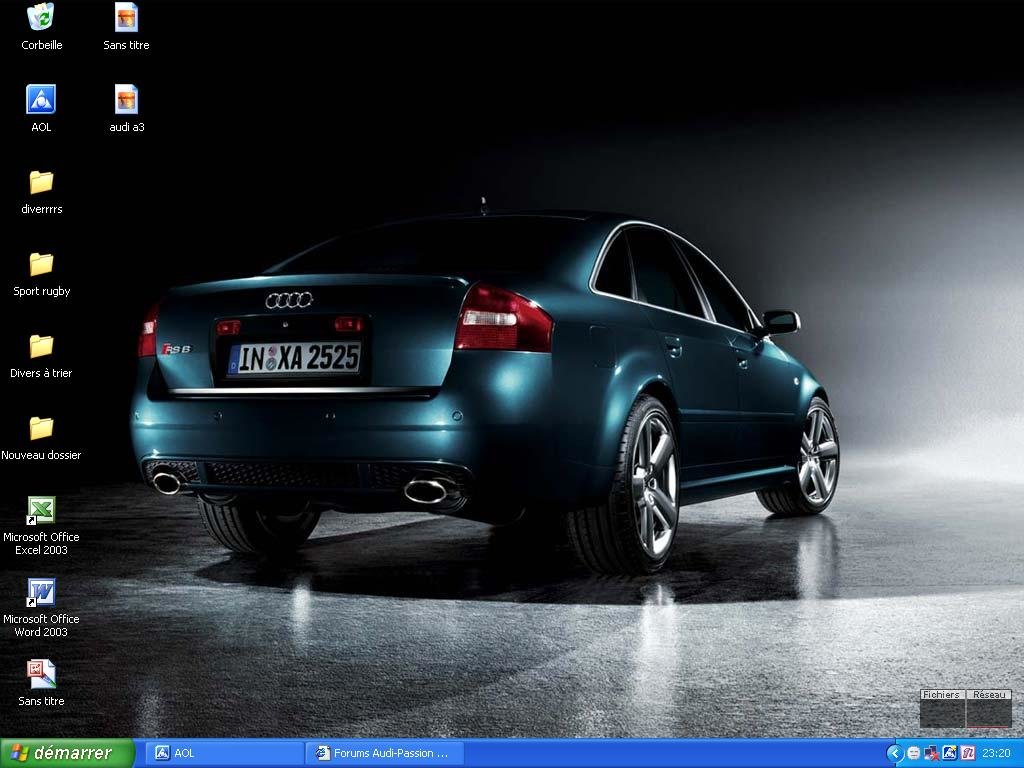Click the Microsoft Office Word 2003 shortcut
Image resolution: width=1024 pixels, height=768 pixels.
click(x=41, y=592)
